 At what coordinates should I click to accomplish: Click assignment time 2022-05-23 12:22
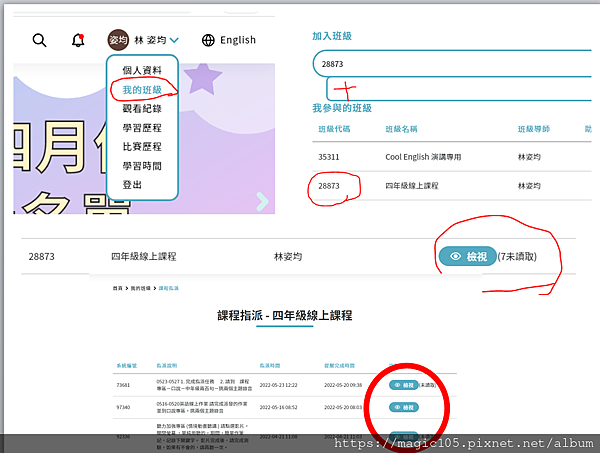[x=279, y=385]
